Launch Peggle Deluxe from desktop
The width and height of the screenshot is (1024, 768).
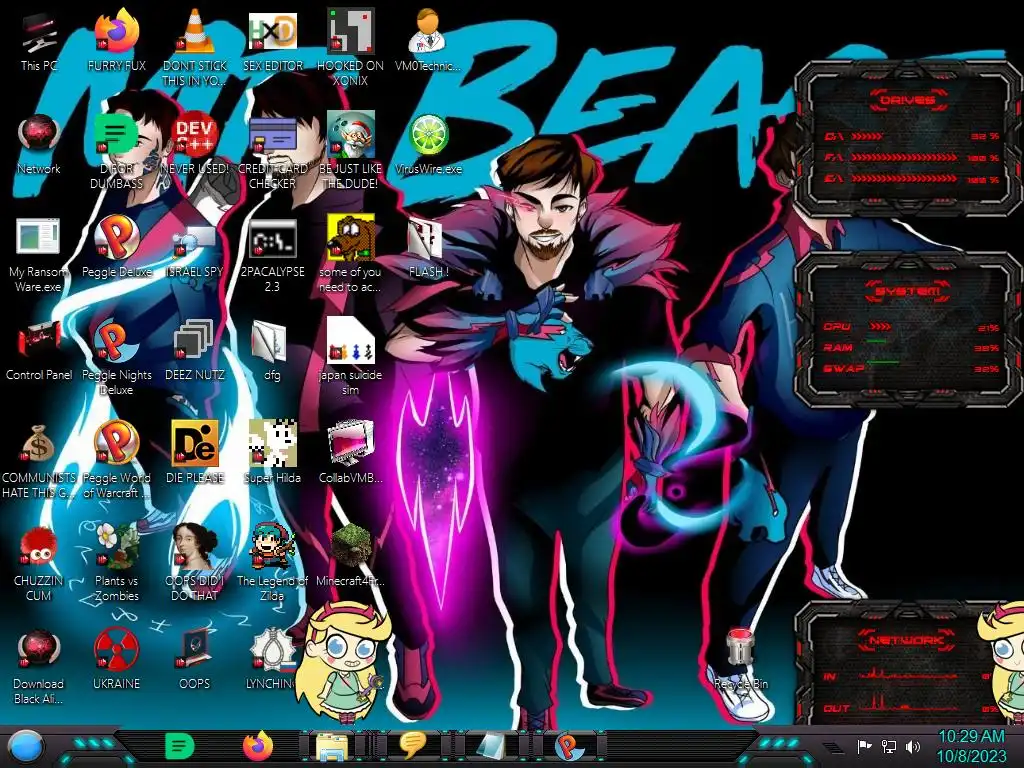[116, 247]
